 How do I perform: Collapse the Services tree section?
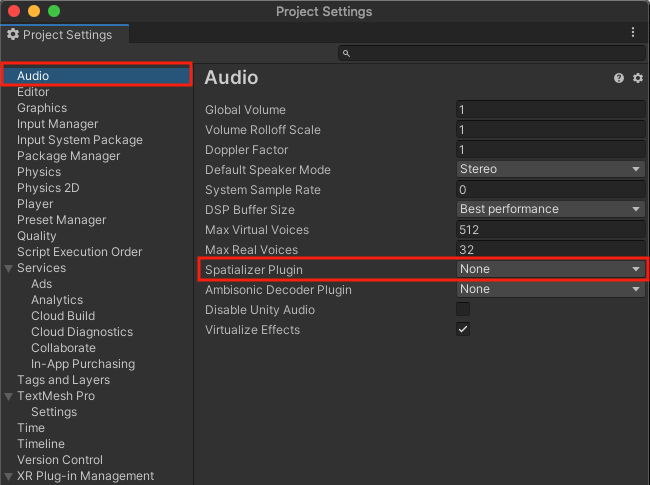pyautogui.click(x=9, y=268)
